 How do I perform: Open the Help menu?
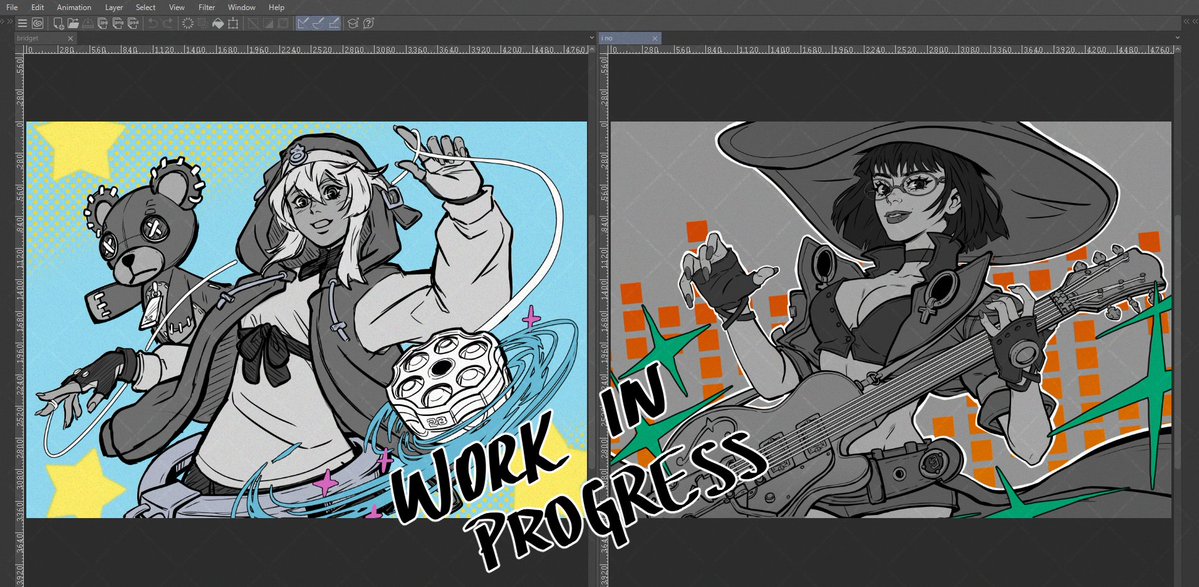(276, 8)
